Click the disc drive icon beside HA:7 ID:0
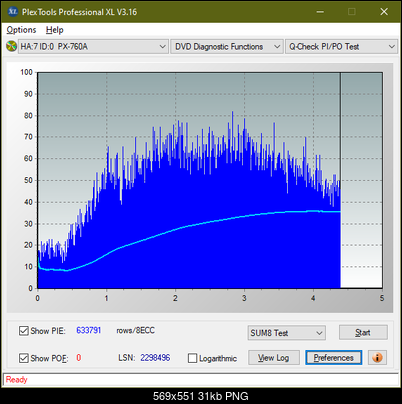Image resolution: width=402 pixels, height=404 pixels. 11,46
